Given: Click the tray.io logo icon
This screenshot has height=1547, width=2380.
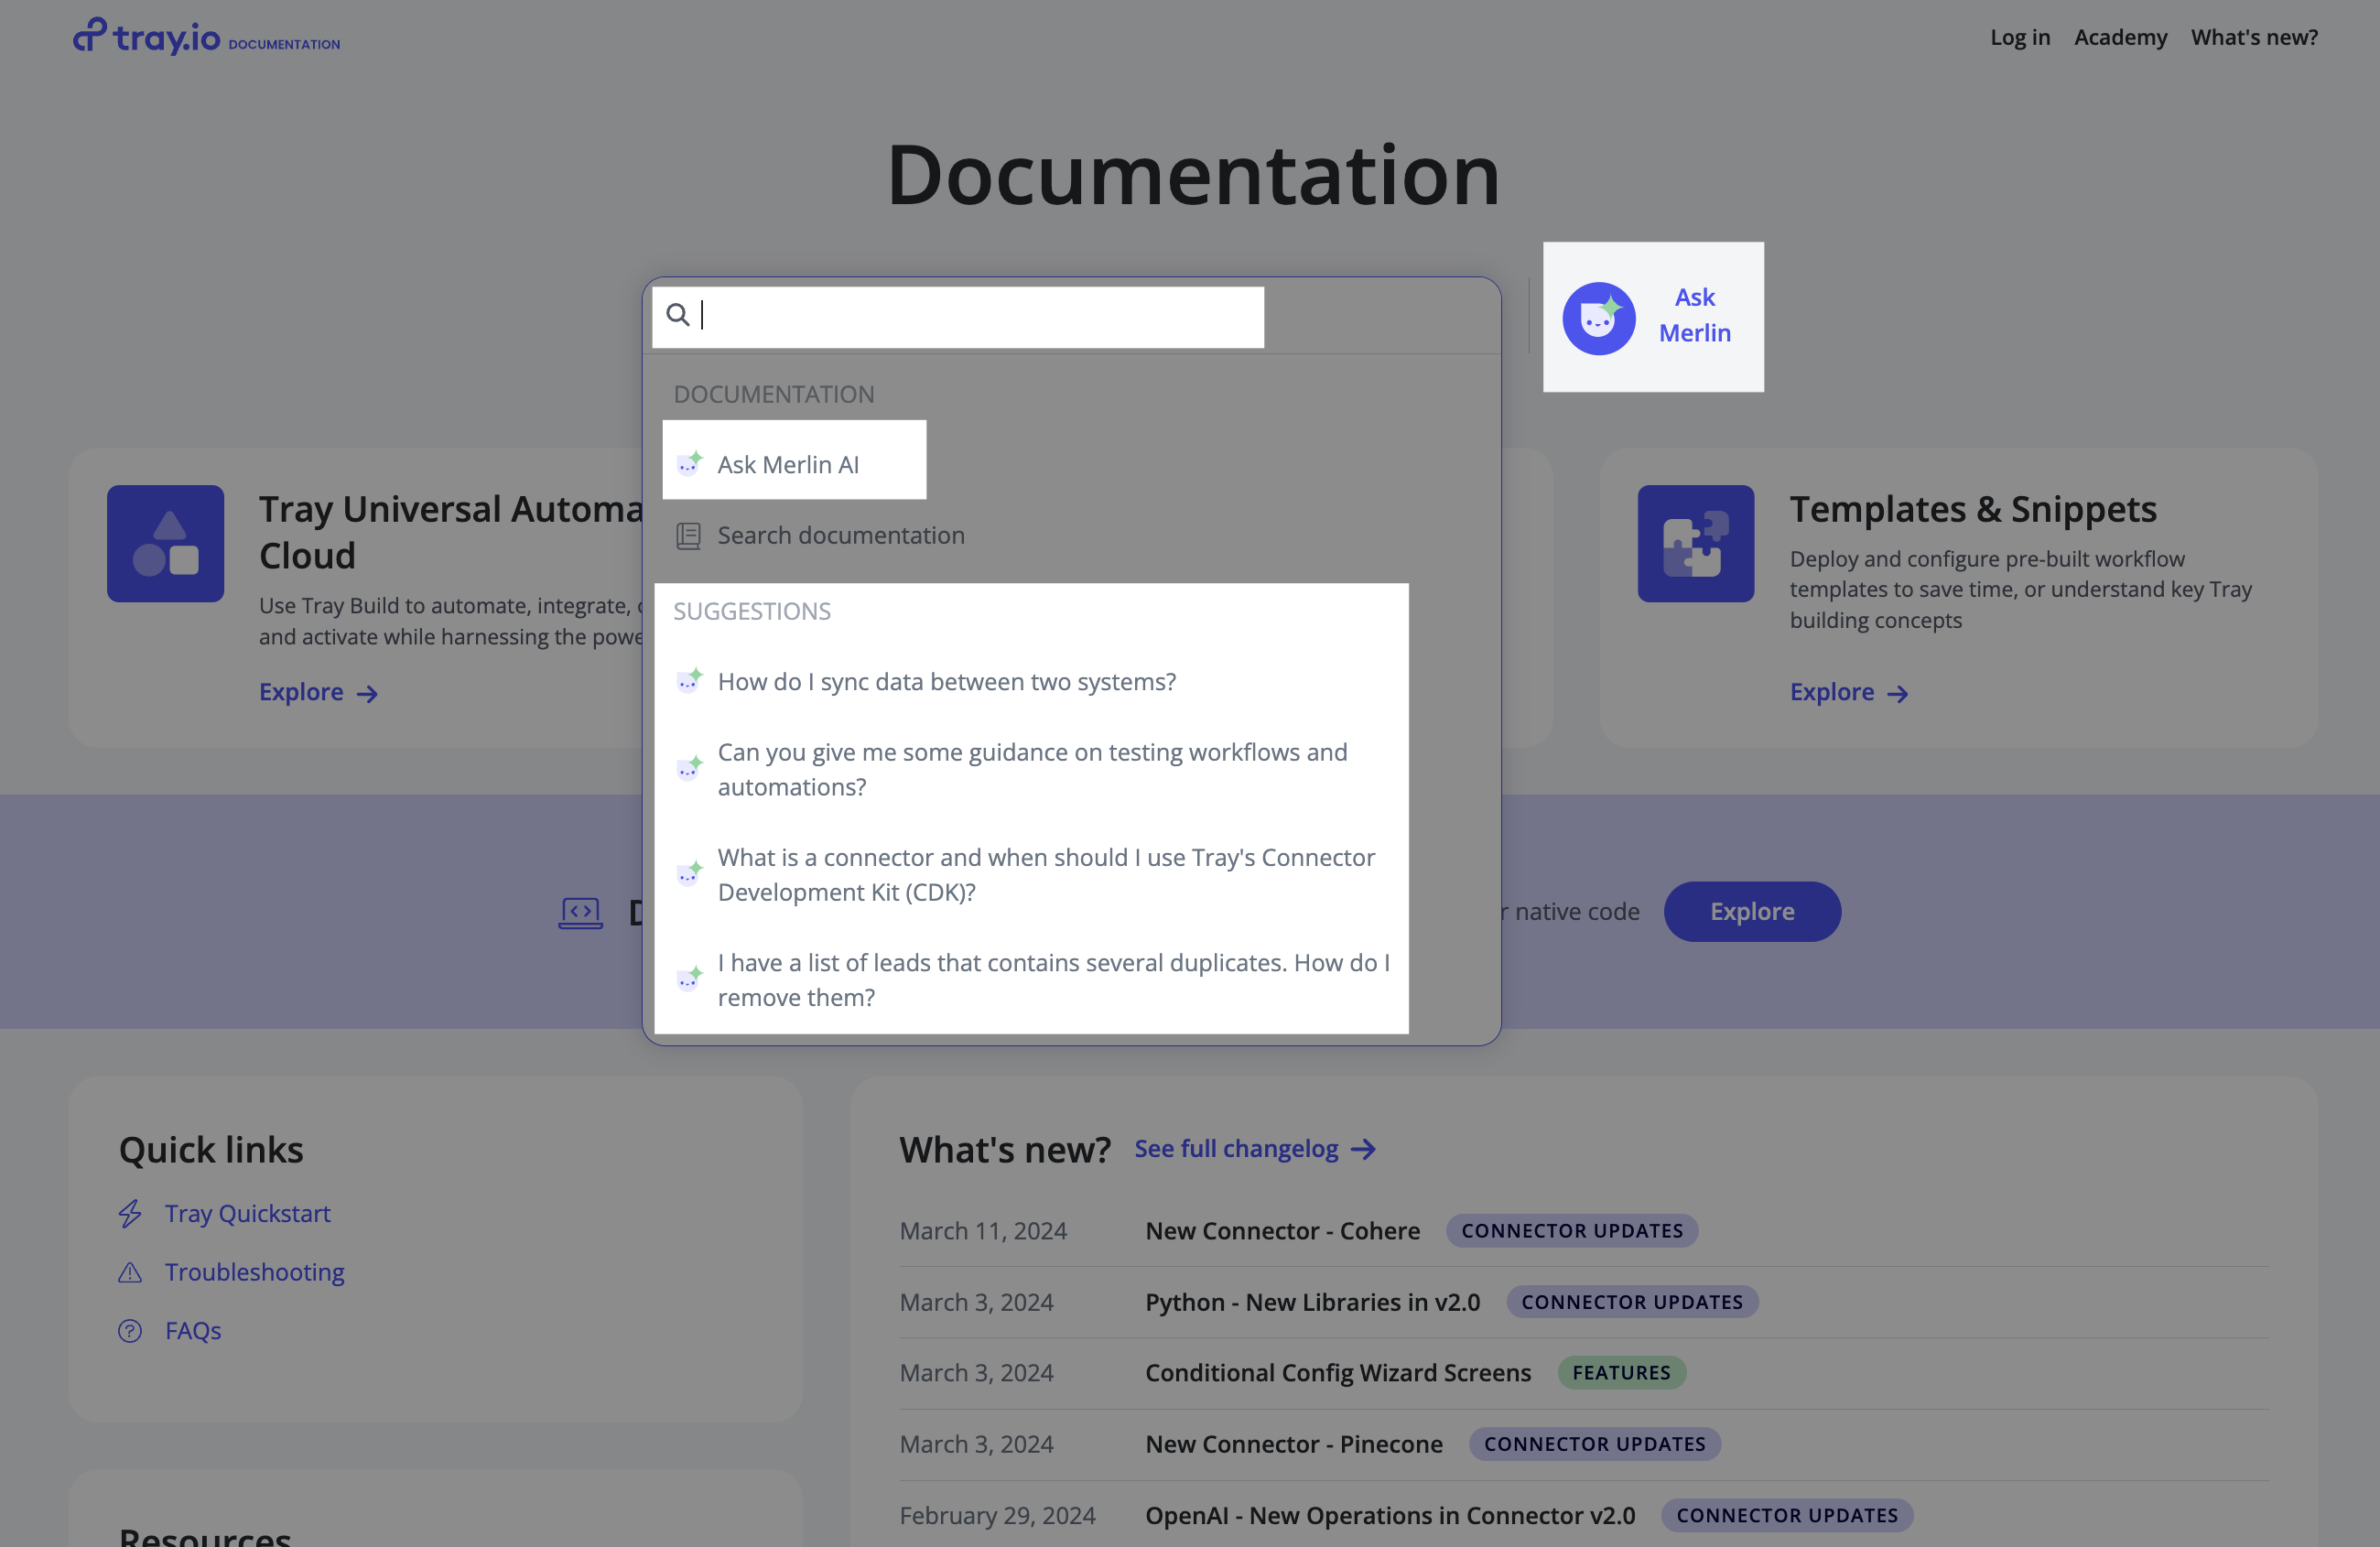Looking at the screenshot, I should 89,35.
